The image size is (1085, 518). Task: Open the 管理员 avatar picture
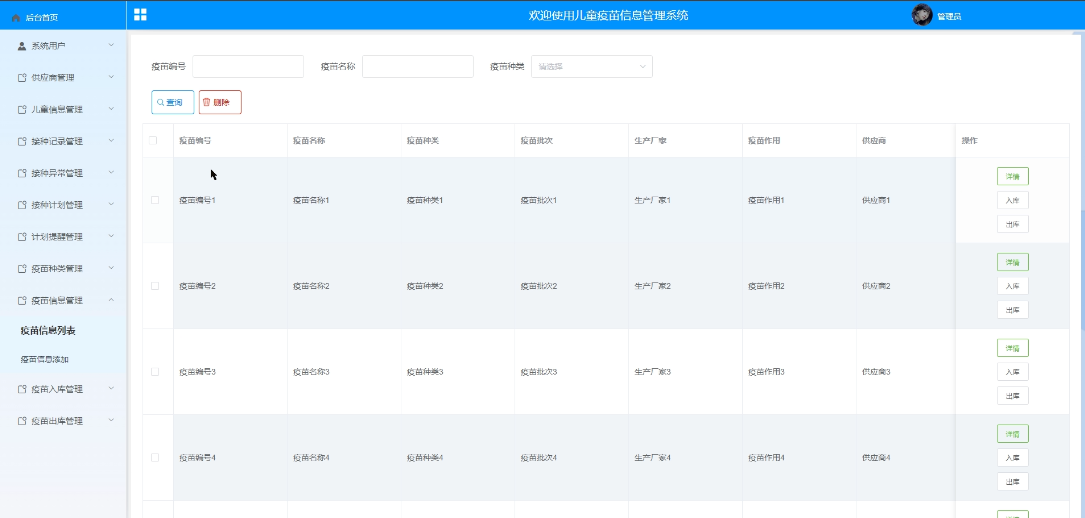pyautogui.click(x=922, y=15)
